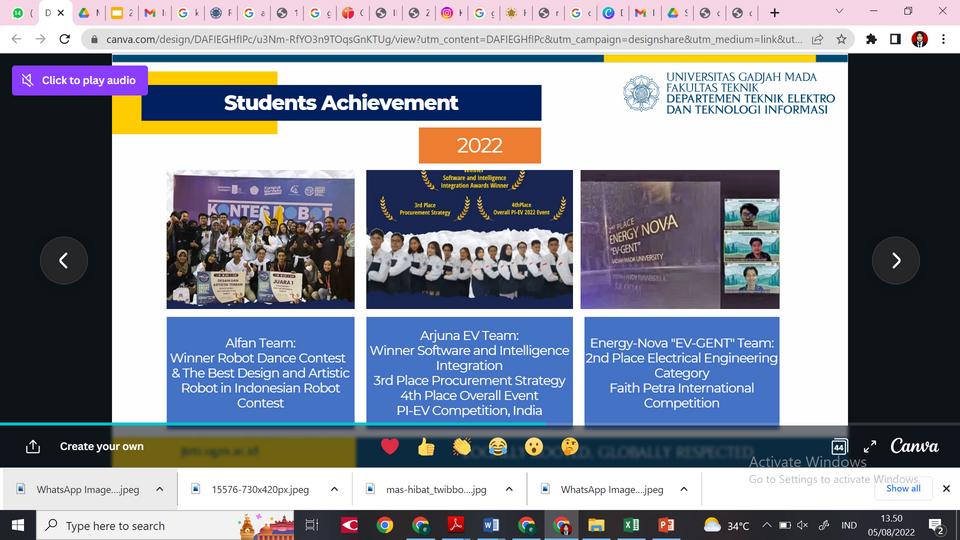Click Create your own
Image resolution: width=960 pixels, height=540 pixels.
tap(102, 446)
